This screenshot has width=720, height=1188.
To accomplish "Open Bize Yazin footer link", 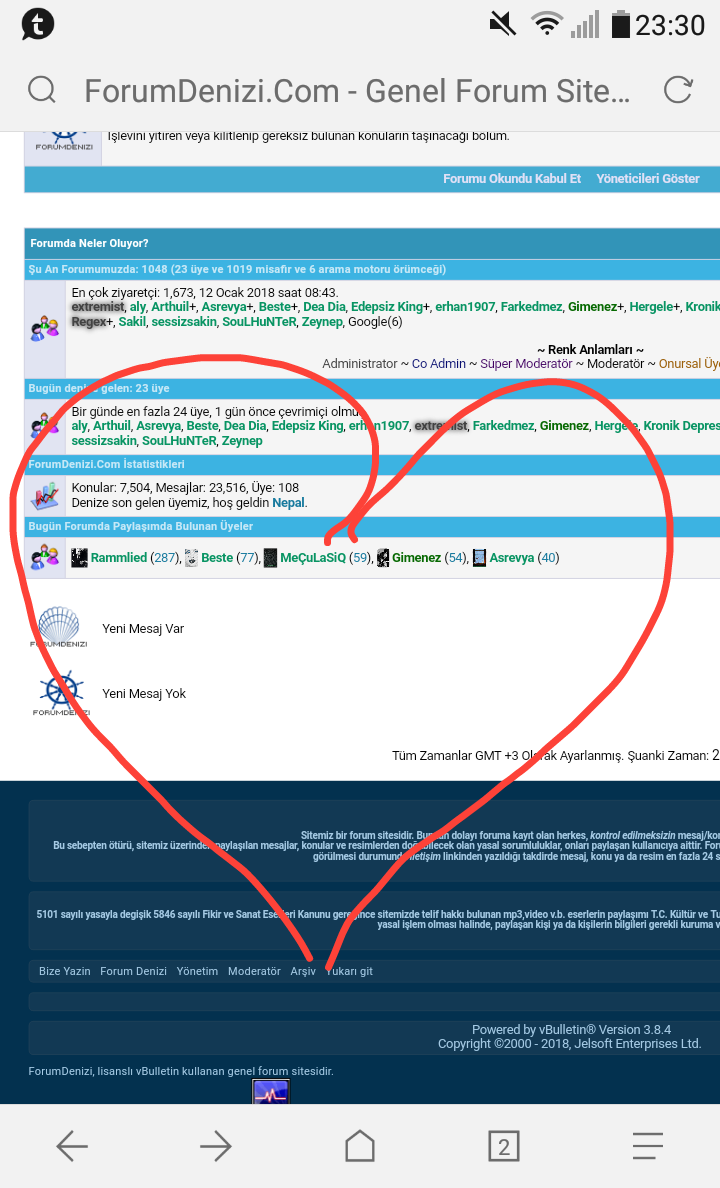I will pos(64,971).
